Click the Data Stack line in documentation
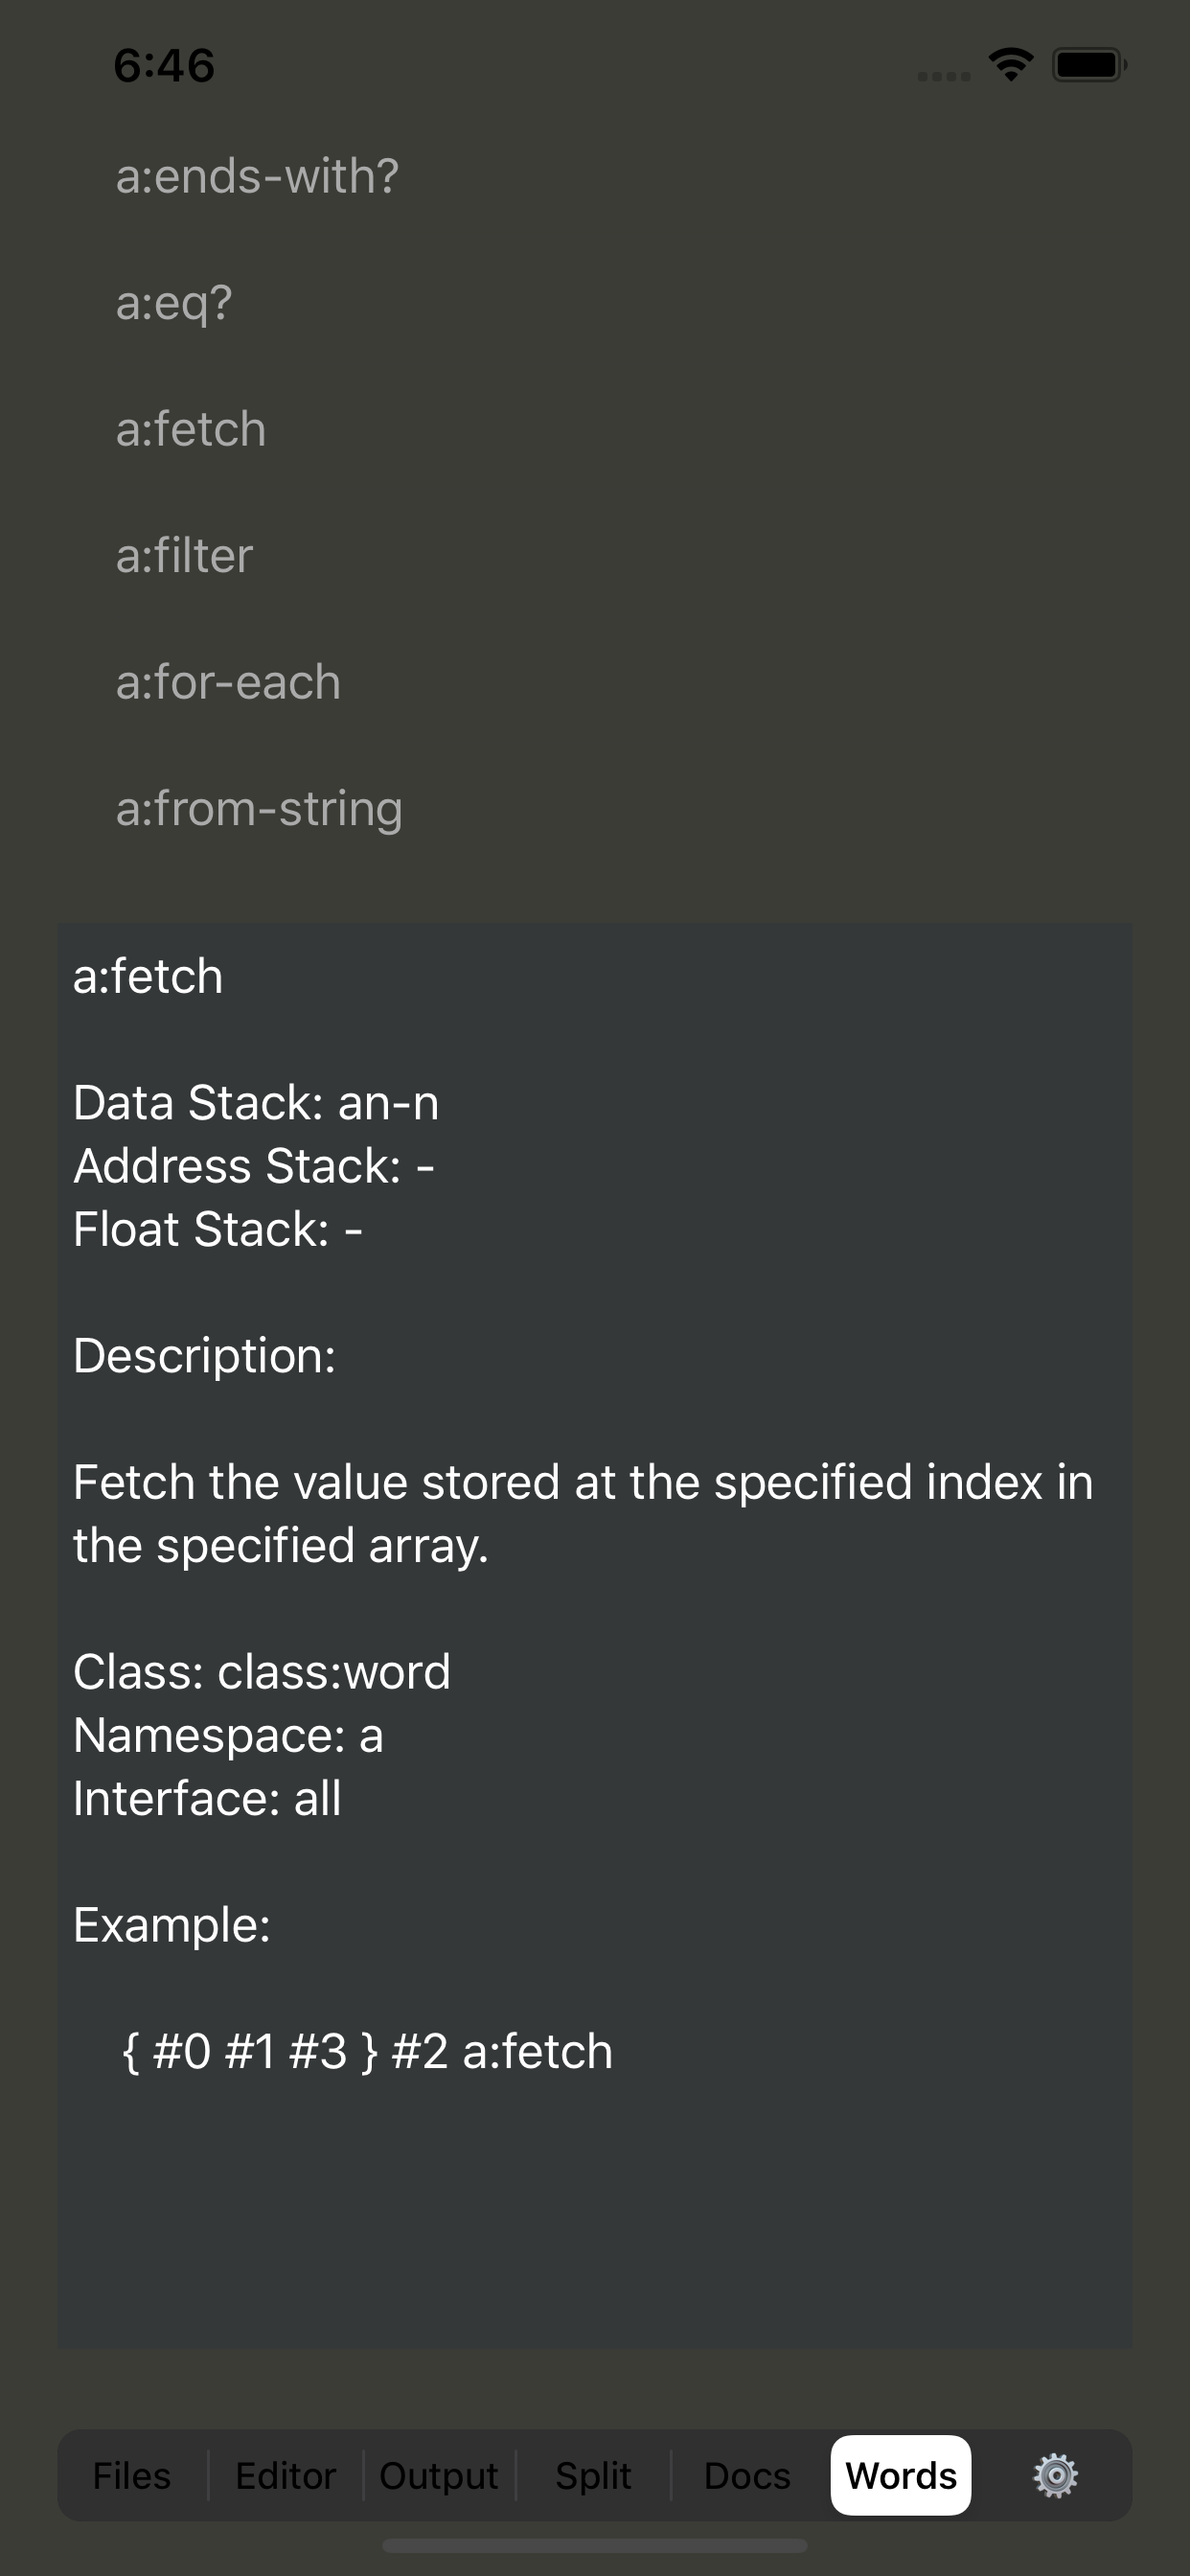The height and width of the screenshot is (2576, 1190). click(x=256, y=1103)
